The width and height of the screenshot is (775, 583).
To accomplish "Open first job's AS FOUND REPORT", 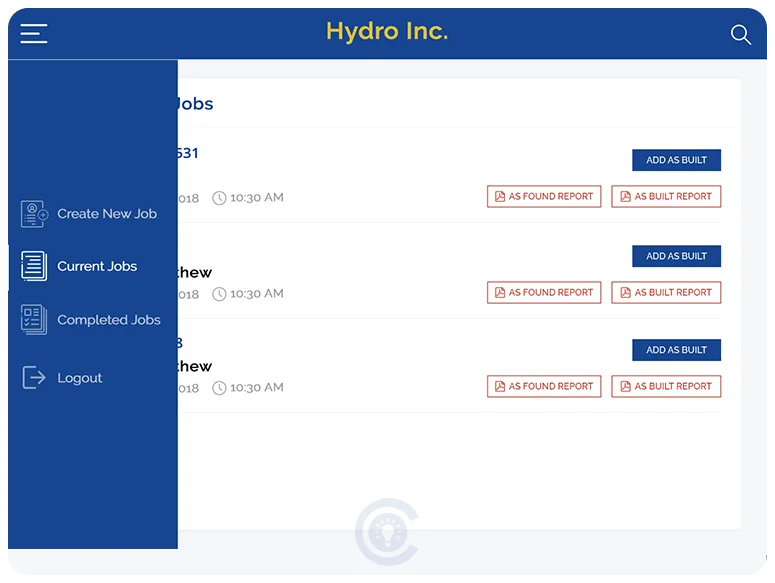I will pyautogui.click(x=544, y=197).
